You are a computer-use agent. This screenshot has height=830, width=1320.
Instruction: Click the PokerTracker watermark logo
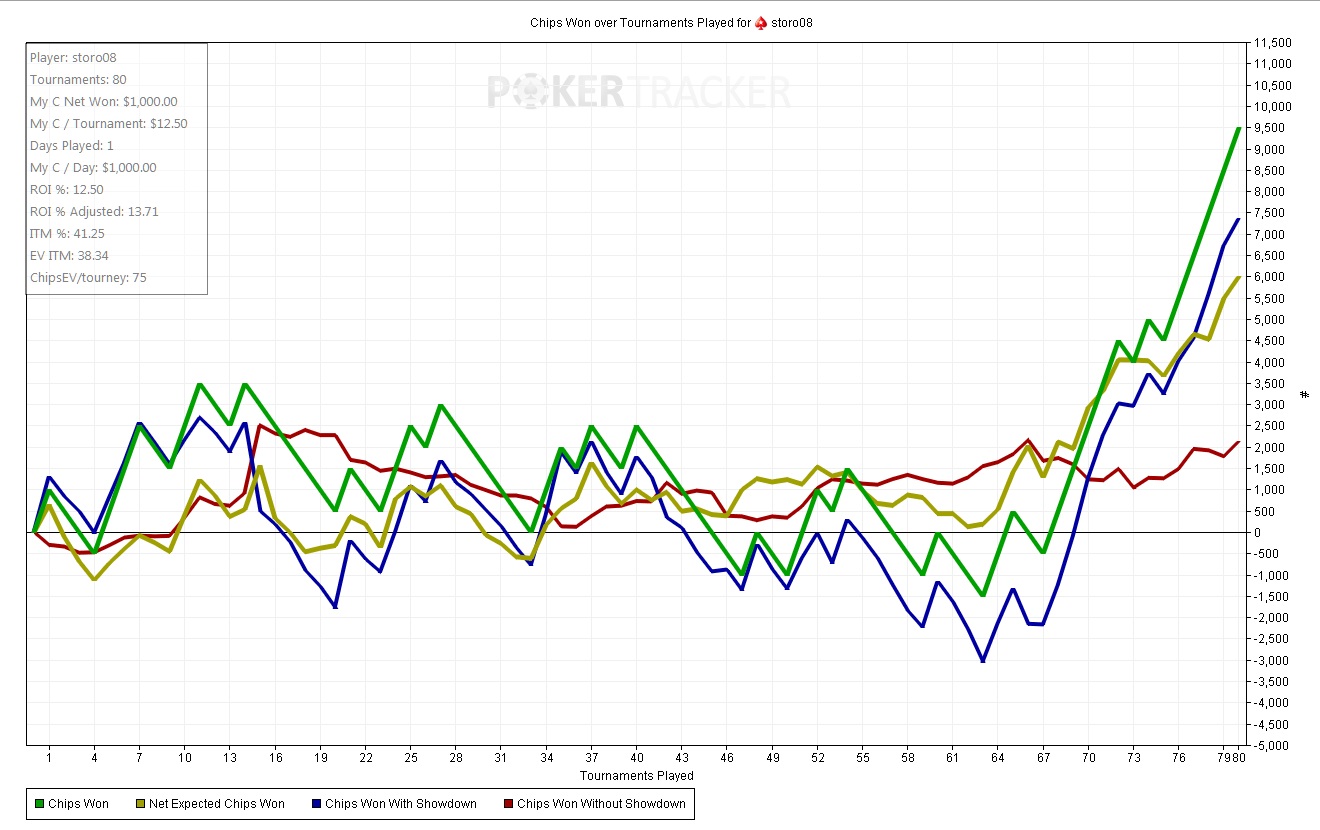638,93
